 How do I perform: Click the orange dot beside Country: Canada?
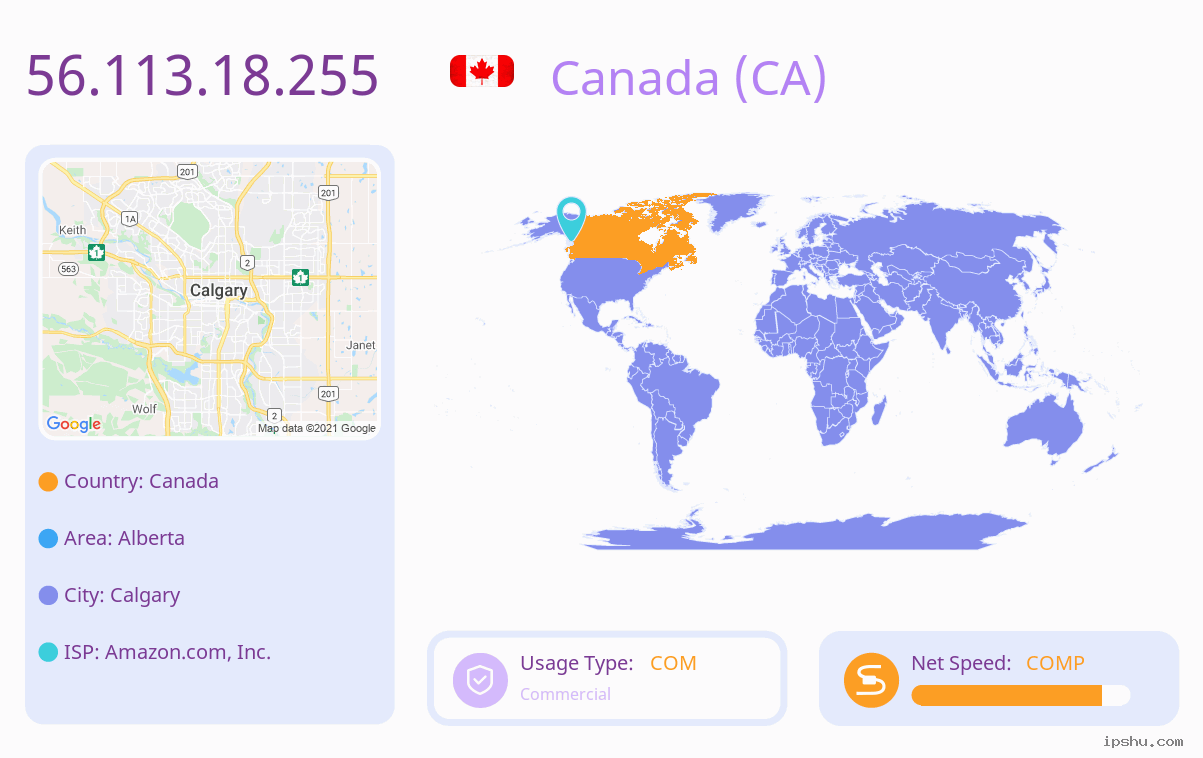48,482
